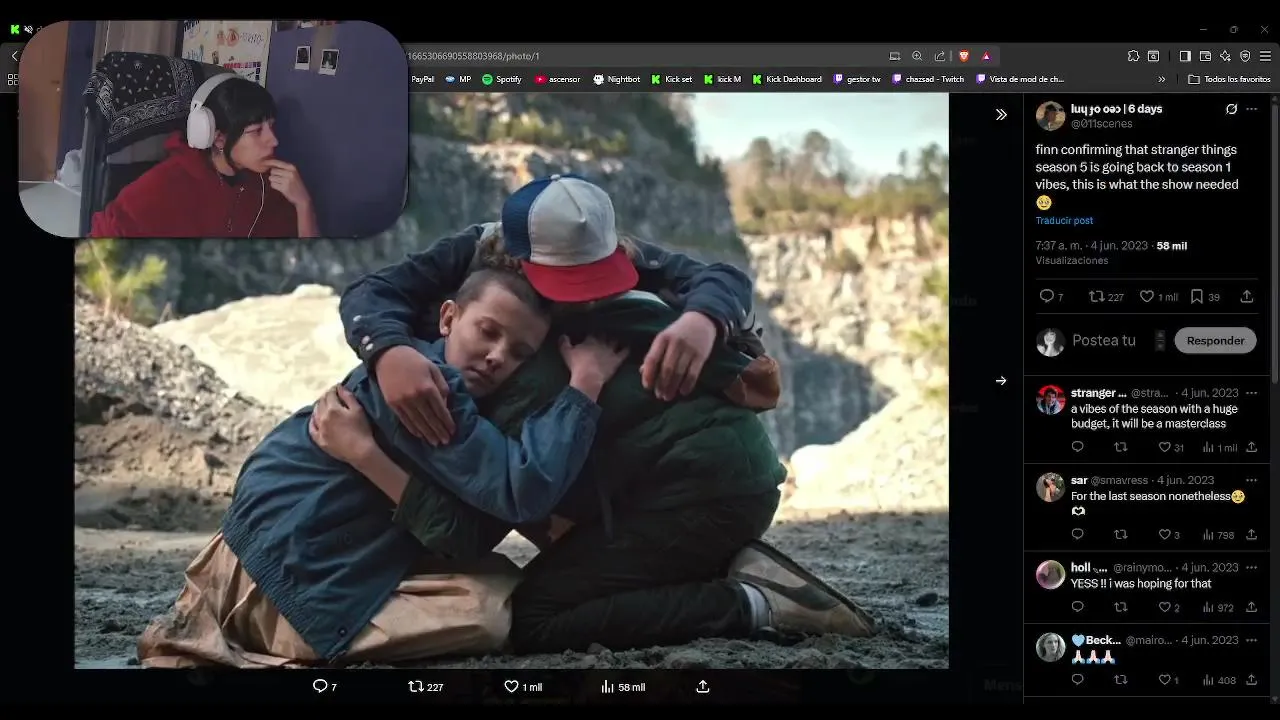Reply to sar's comment
The height and width of the screenshot is (720, 1280).
[x=1077, y=535]
